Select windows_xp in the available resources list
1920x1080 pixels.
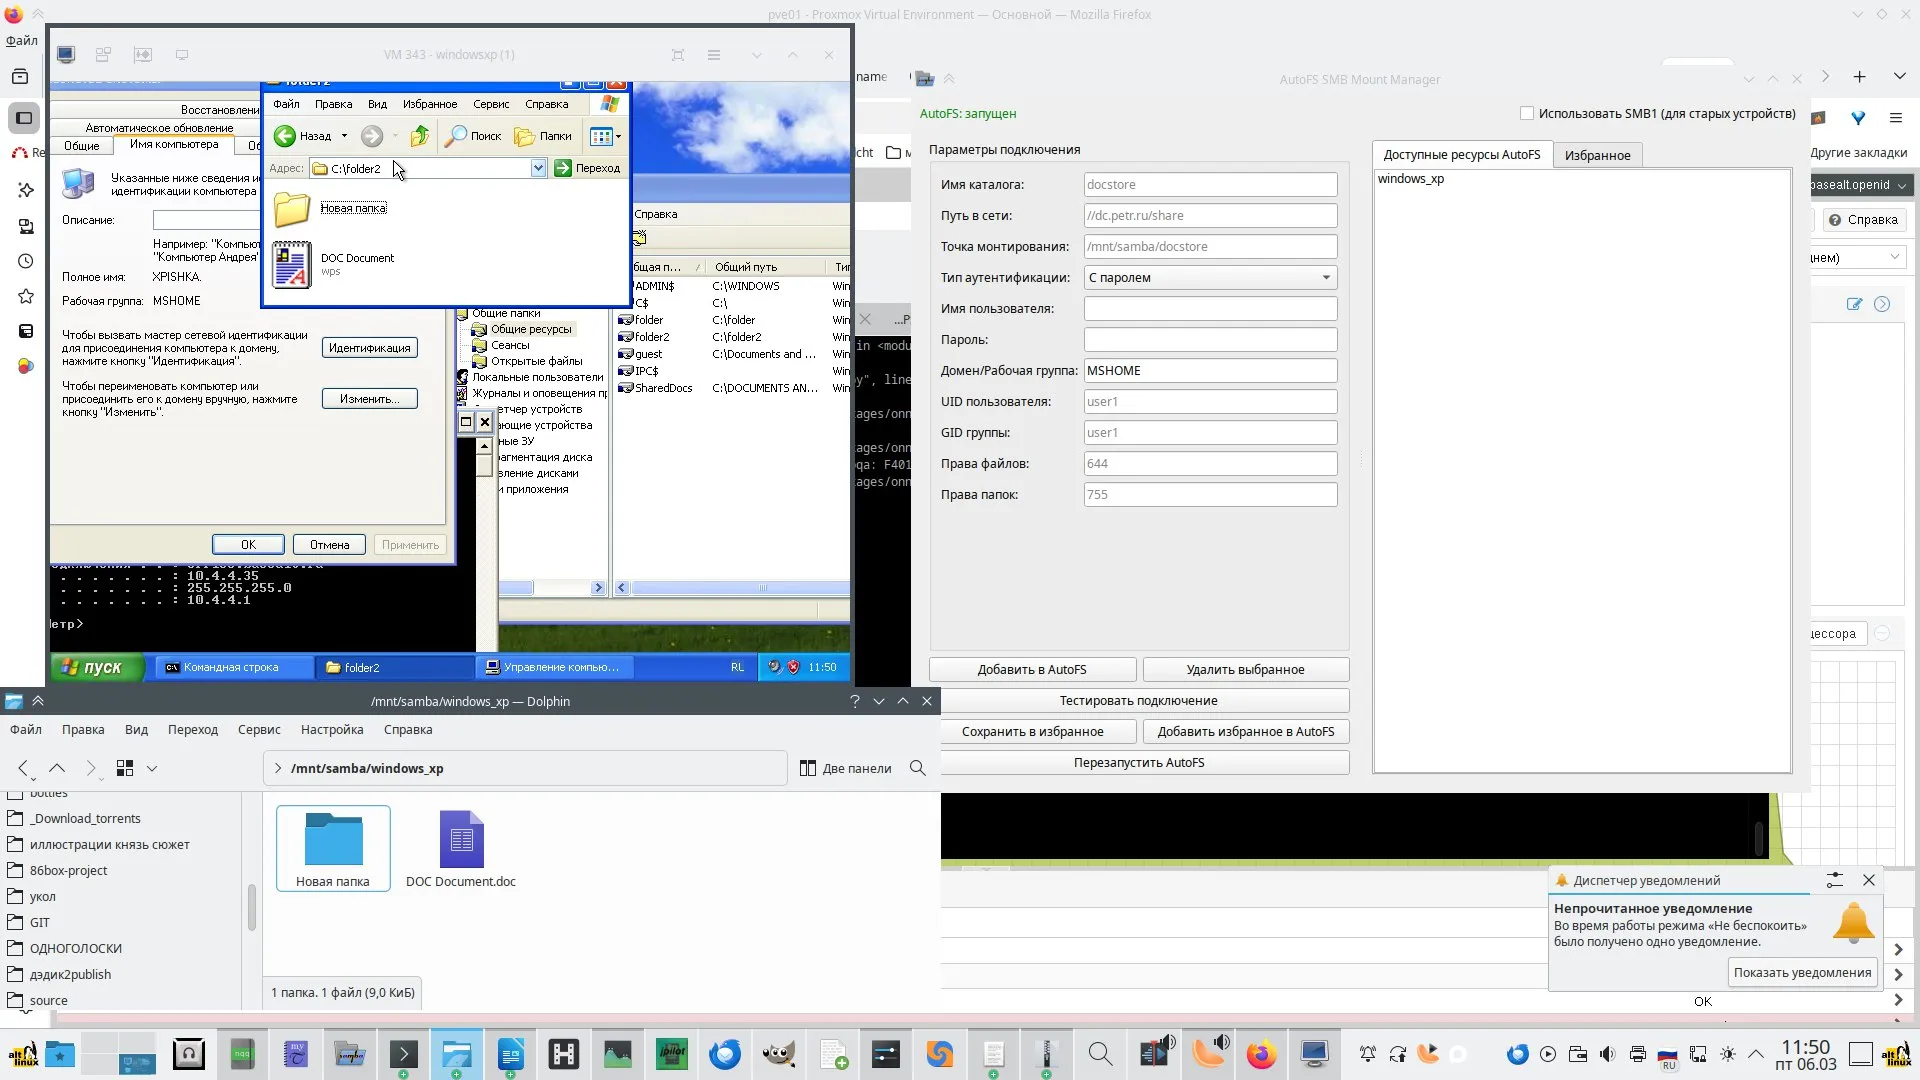1410,179
